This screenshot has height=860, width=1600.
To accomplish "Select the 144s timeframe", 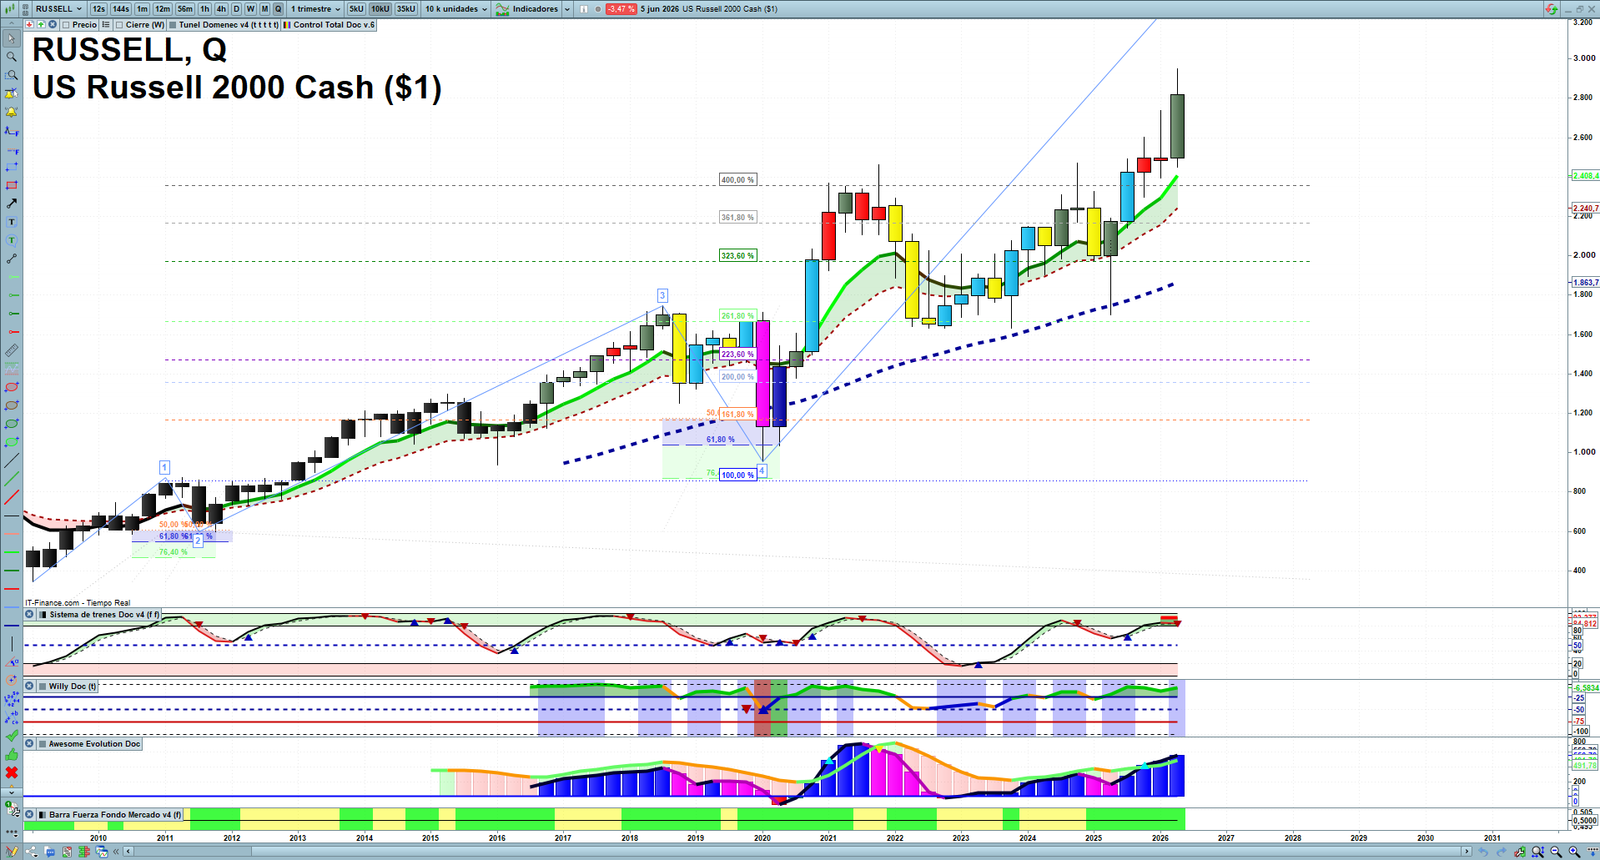I will coord(121,9).
